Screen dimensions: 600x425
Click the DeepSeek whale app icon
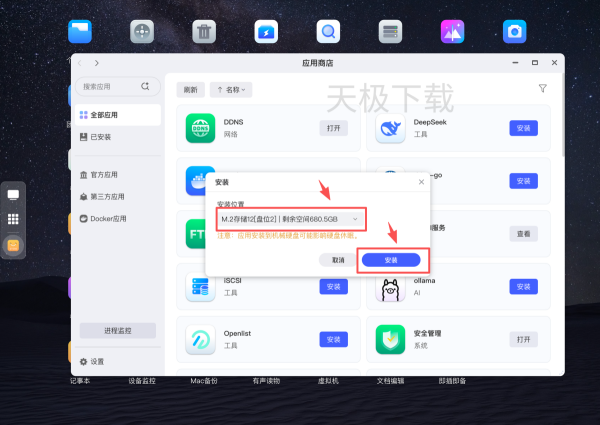click(x=390, y=128)
